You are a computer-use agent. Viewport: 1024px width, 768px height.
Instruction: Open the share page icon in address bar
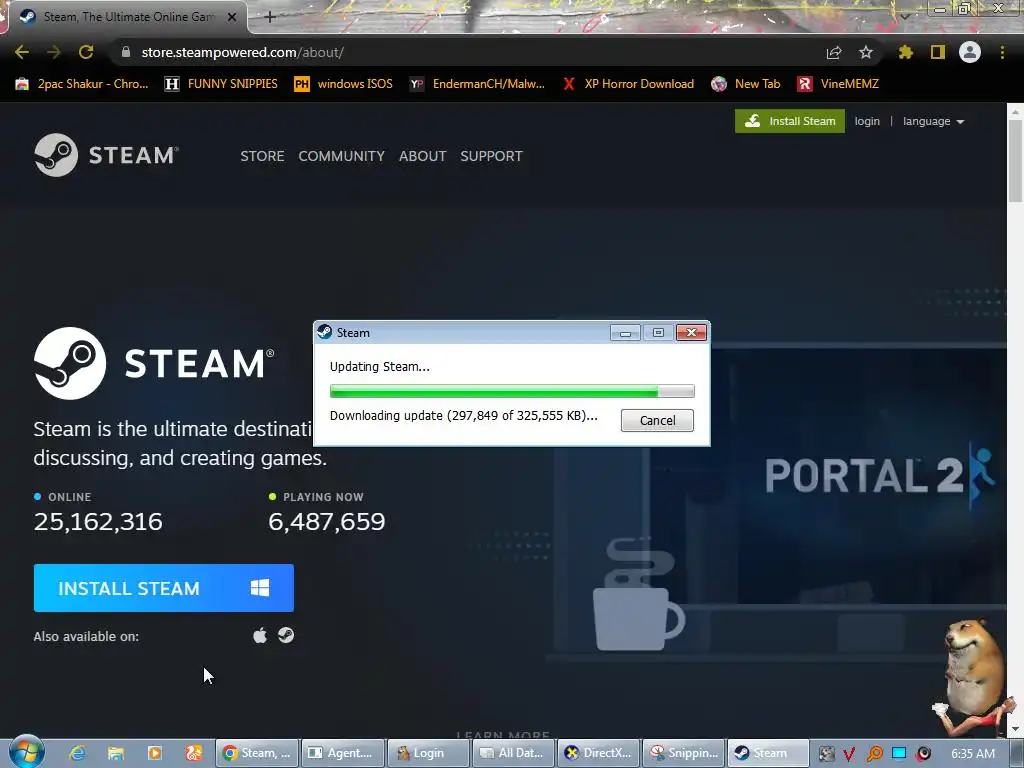pos(834,53)
